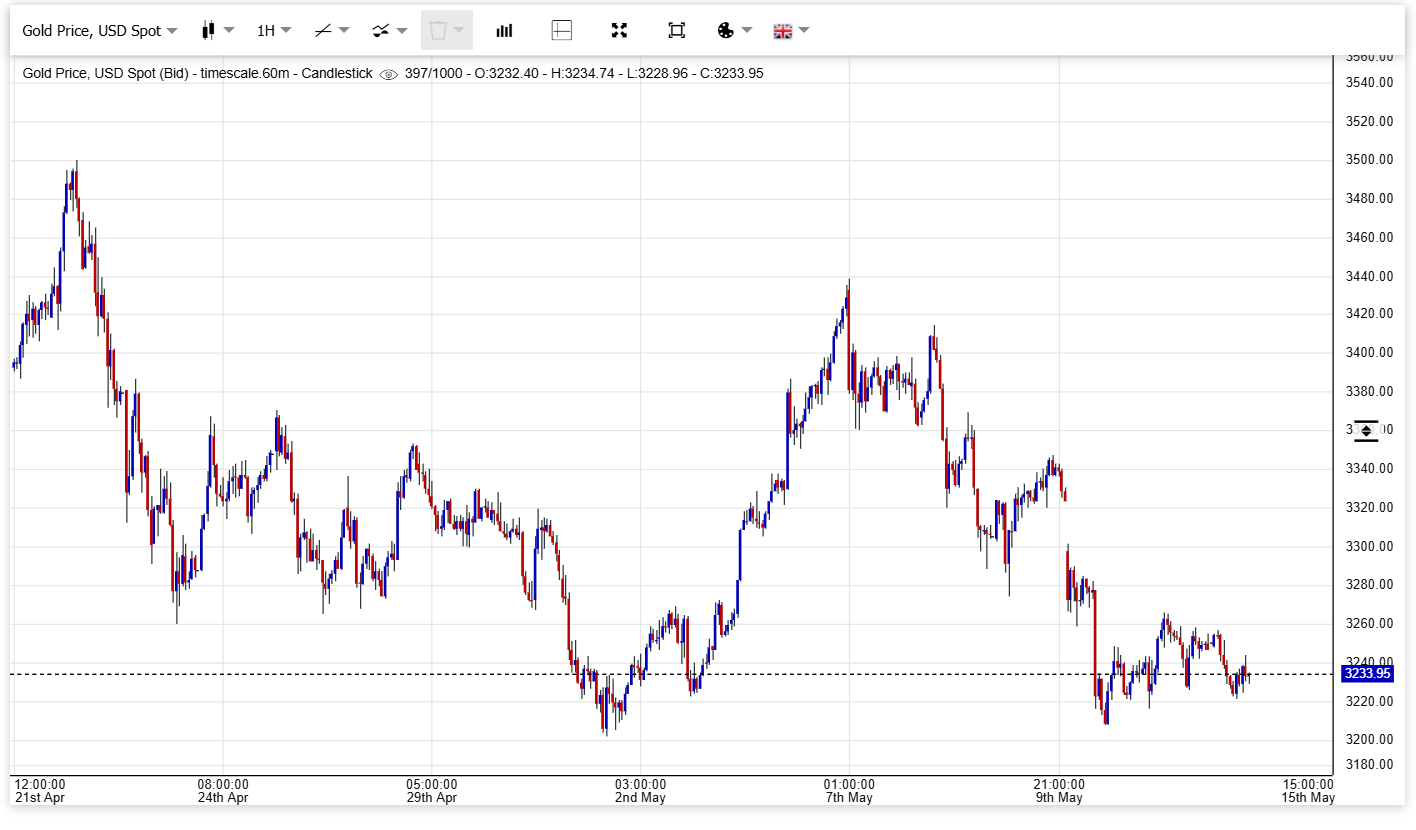Click the blue 3233.95 current price label
Screen dimensions: 1416x830
coord(1367,674)
